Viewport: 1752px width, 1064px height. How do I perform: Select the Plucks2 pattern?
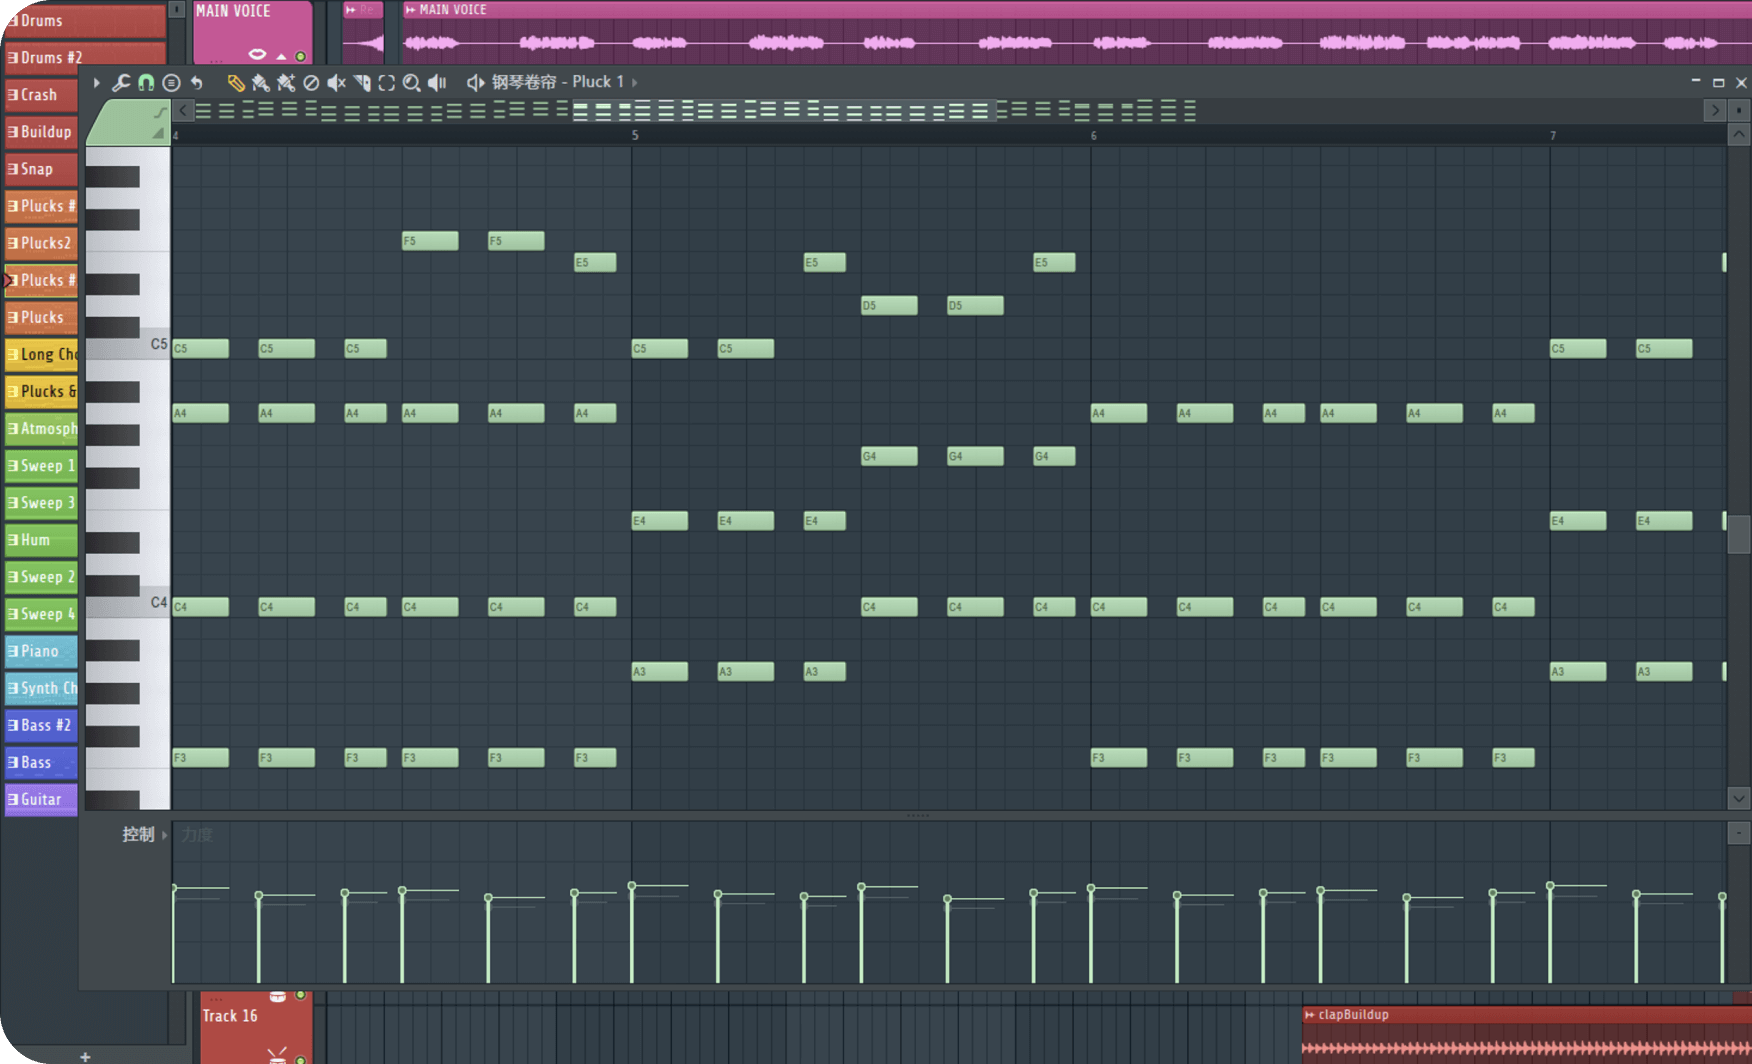pos(41,243)
